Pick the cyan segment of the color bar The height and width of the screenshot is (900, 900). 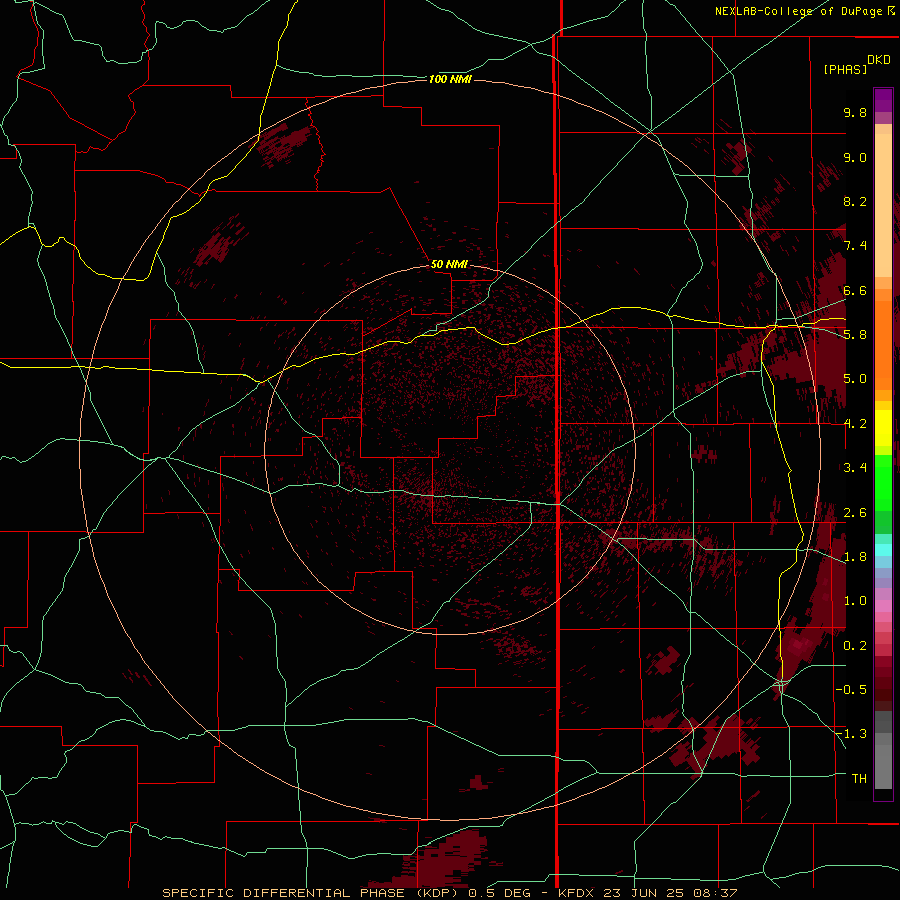(883, 550)
